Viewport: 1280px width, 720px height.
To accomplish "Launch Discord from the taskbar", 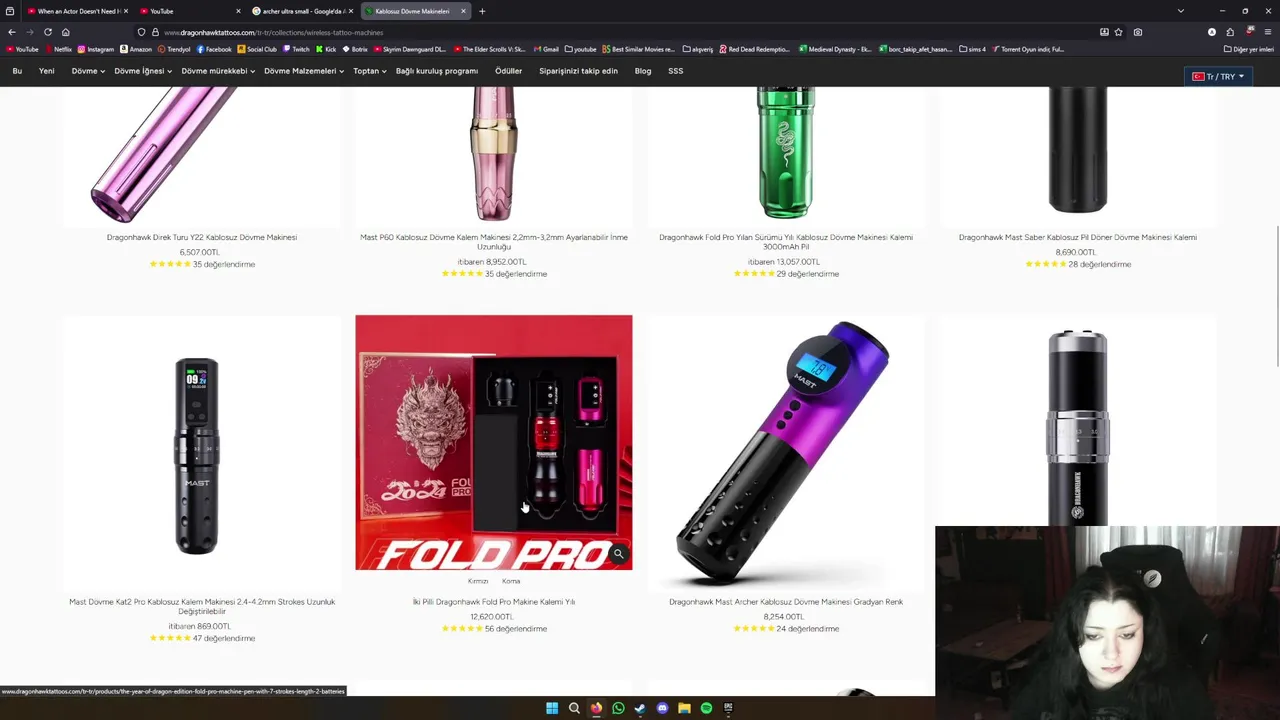I will pos(662,708).
